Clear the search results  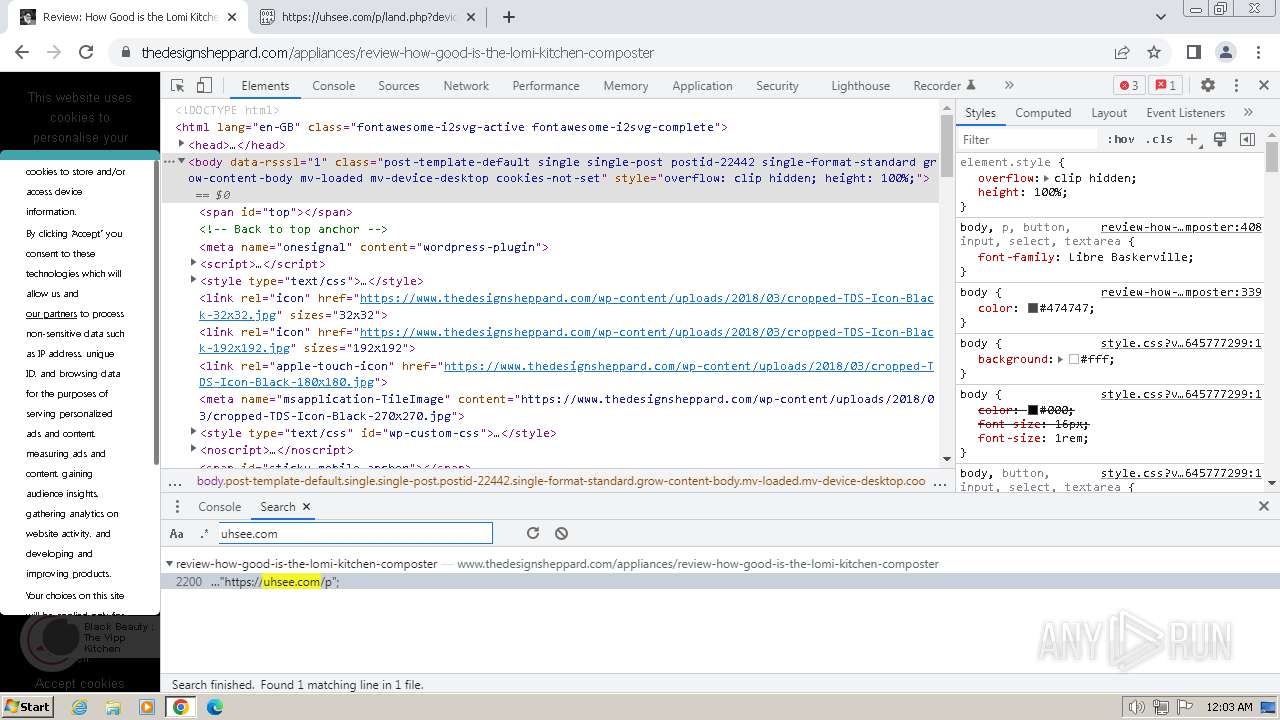click(x=561, y=534)
